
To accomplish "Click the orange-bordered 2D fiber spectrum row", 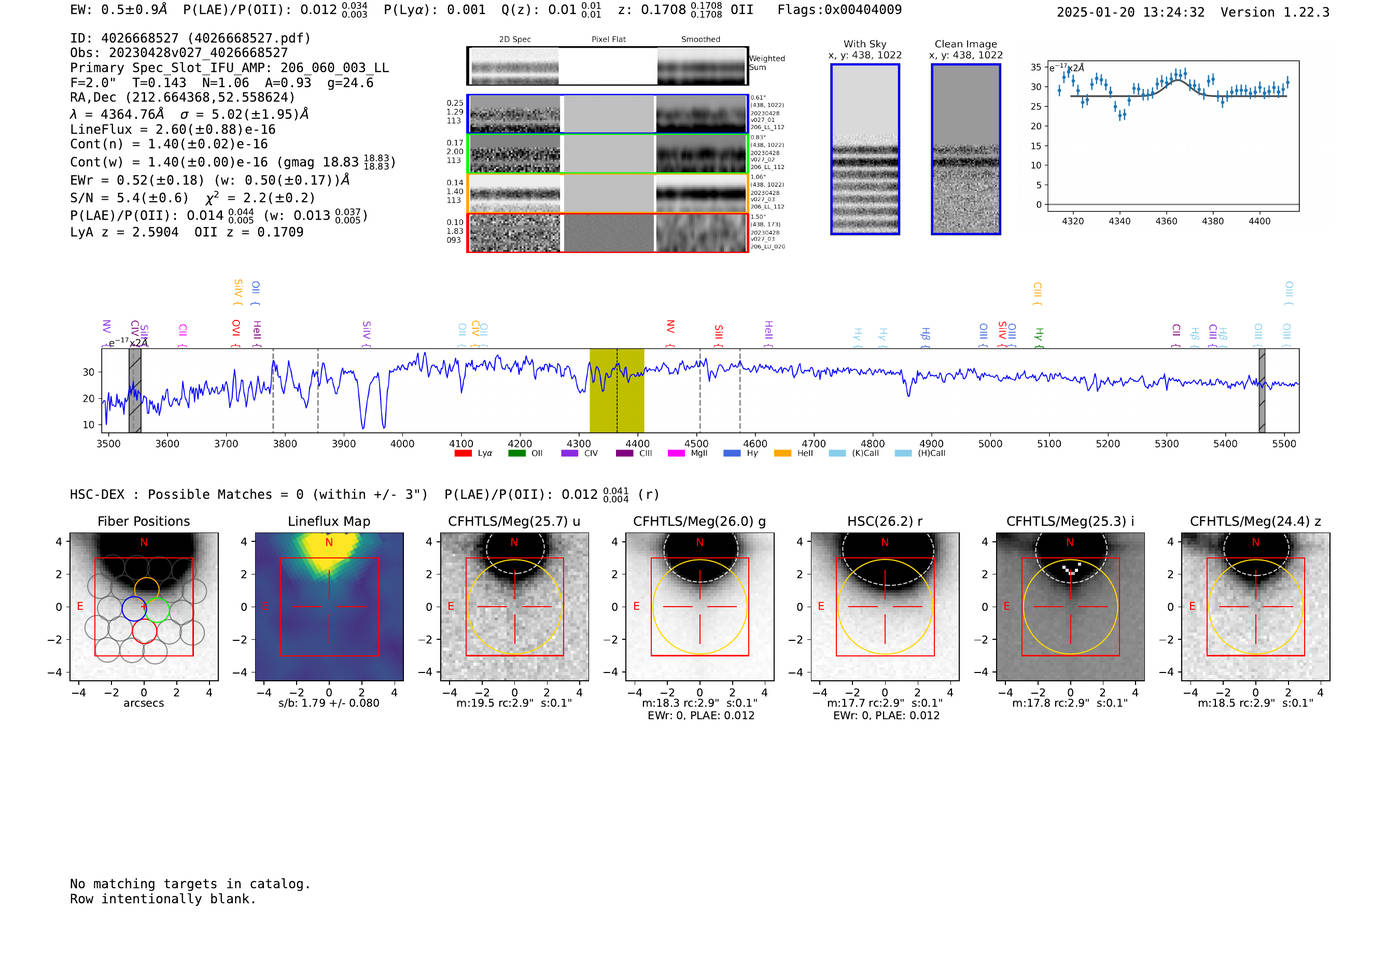I will 608,193.
